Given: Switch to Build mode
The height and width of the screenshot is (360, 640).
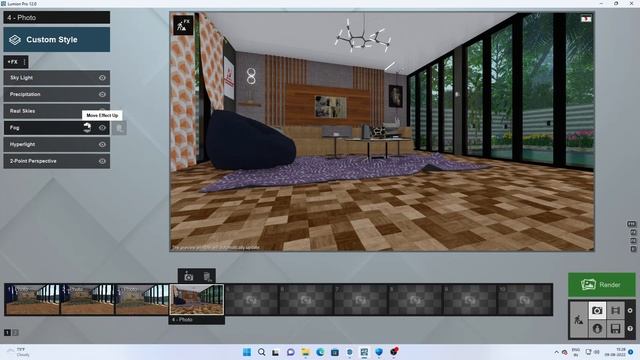Looking at the screenshot, I should tap(578, 320).
